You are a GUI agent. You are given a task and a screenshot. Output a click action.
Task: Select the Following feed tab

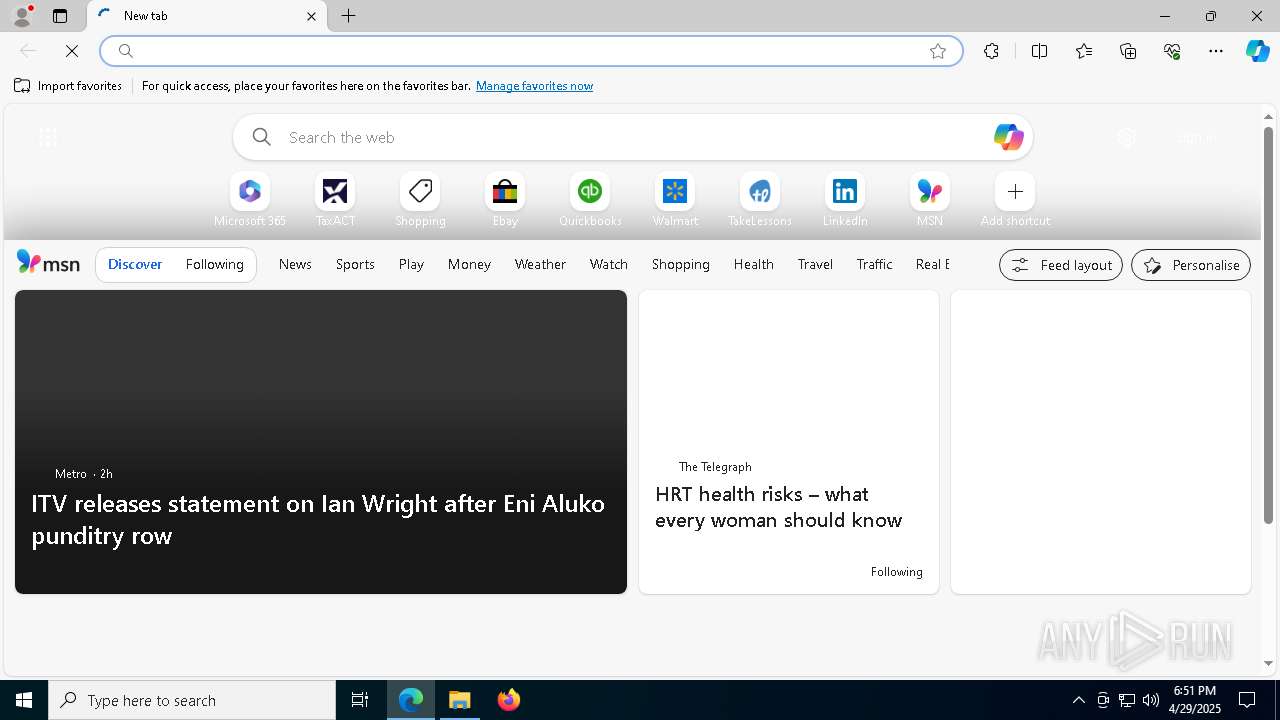tap(215, 264)
